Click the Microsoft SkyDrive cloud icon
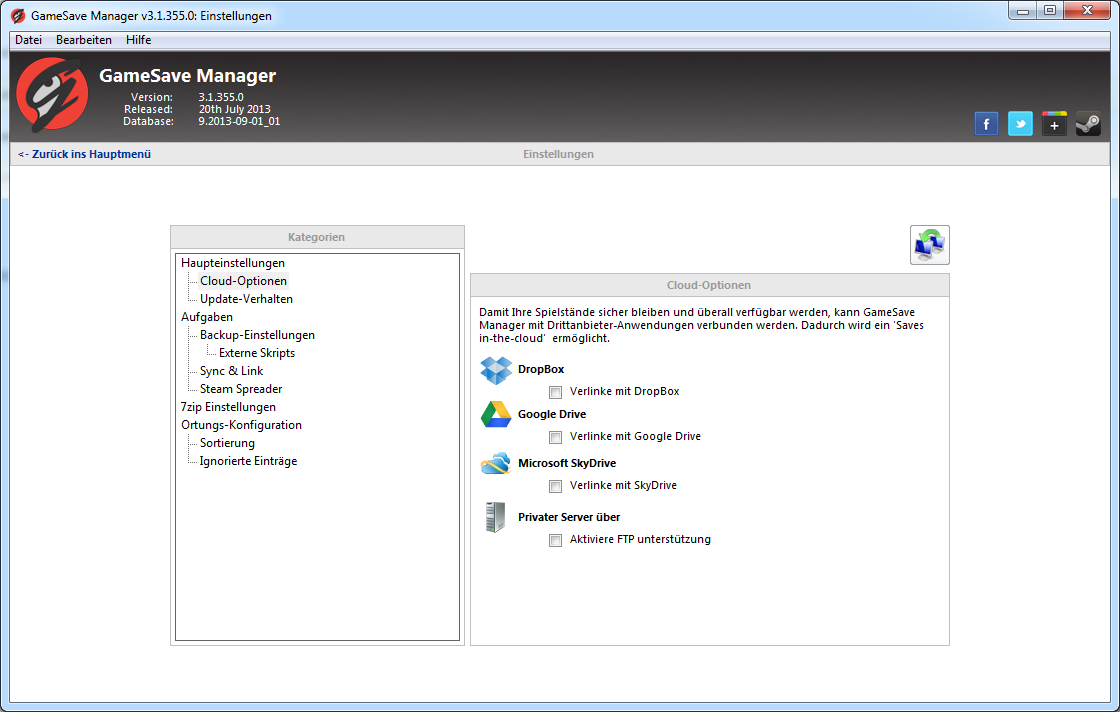 (x=496, y=464)
